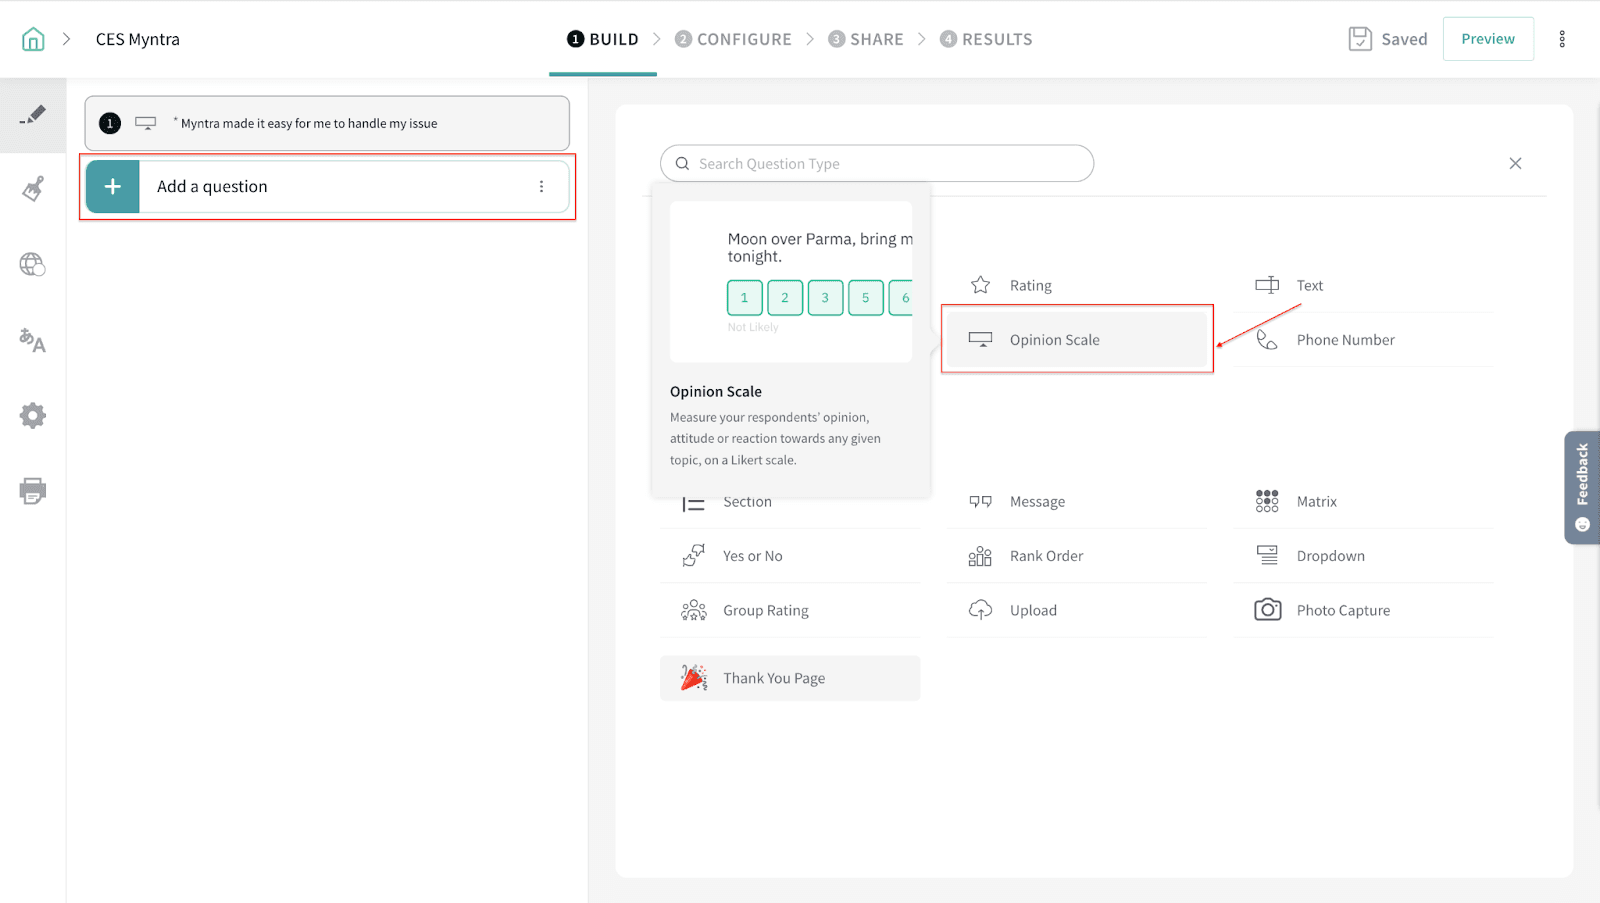Open the translate languages sidebar icon
The image size is (1600, 903).
pyautogui.click(x=33, y=340)
